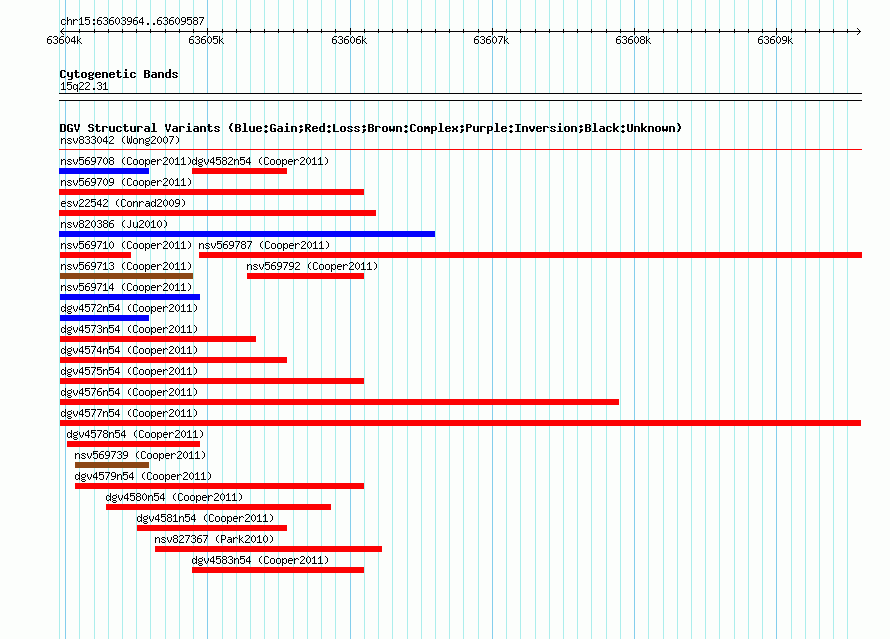
Task: Open the esv22542 (Conrad2009) label
Action: click(x=123, y=203)
